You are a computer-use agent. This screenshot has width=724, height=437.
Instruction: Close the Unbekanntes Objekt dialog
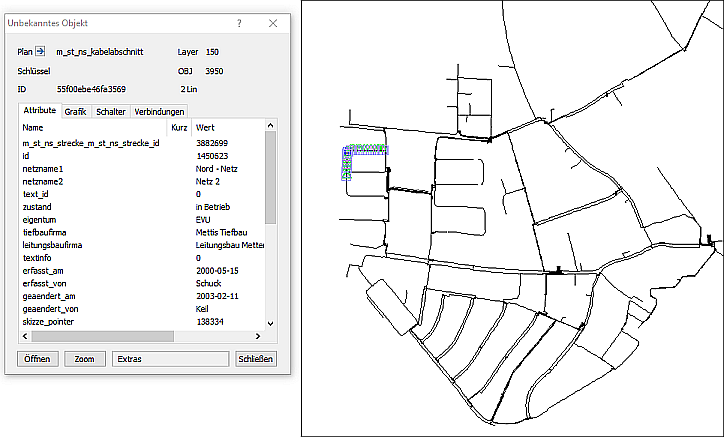273,22
